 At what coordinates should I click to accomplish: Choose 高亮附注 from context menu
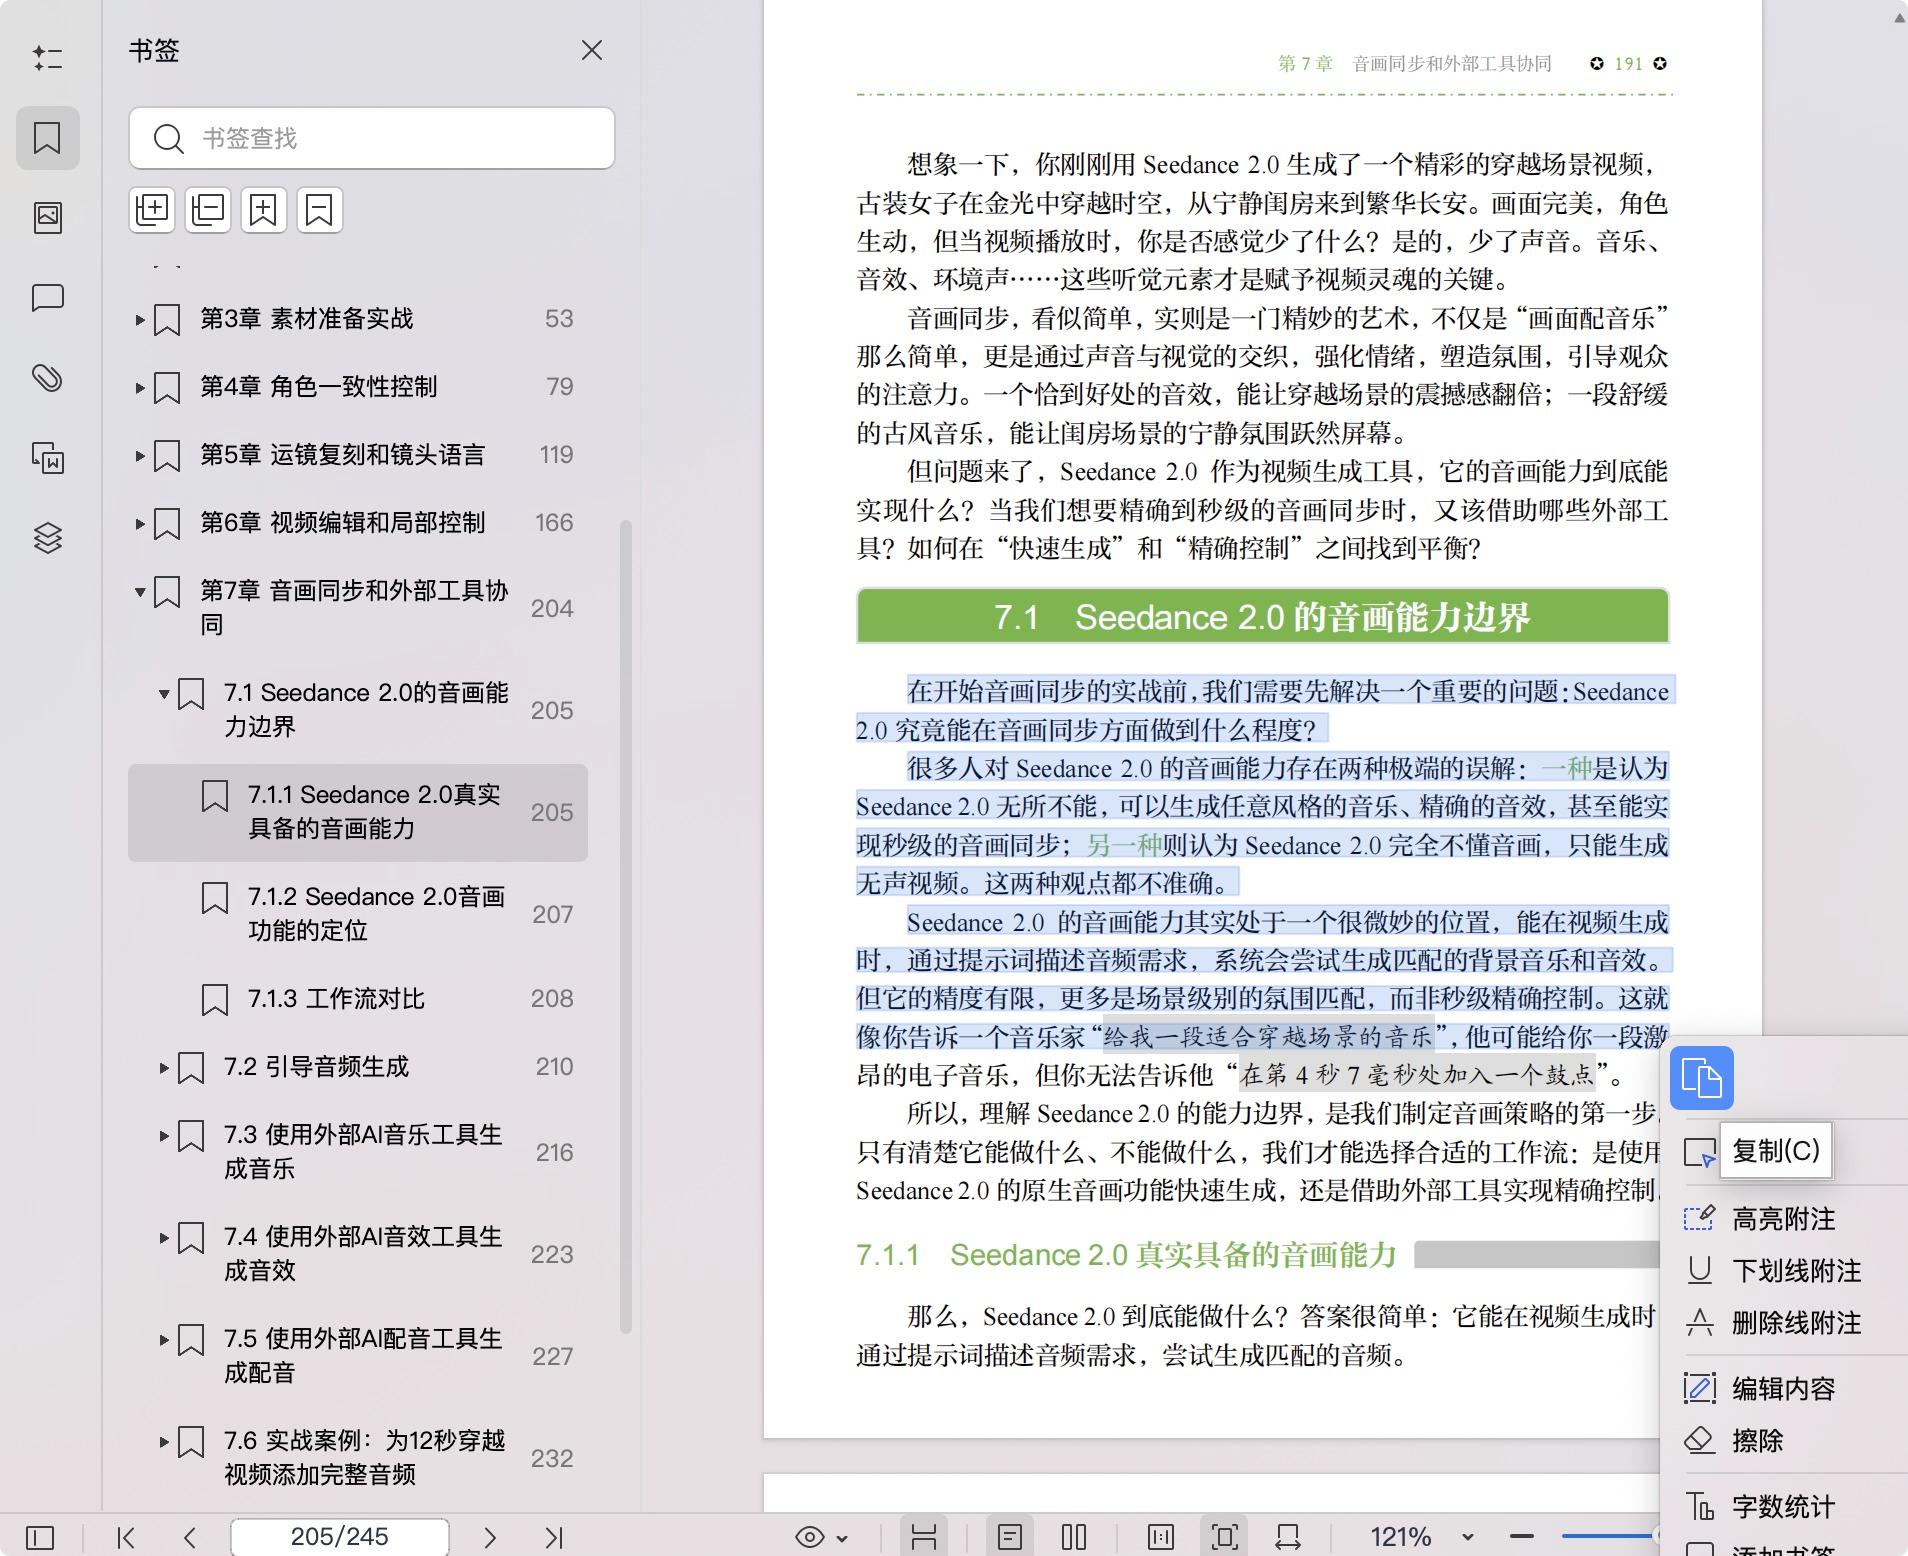(x=1784, y=1219)
